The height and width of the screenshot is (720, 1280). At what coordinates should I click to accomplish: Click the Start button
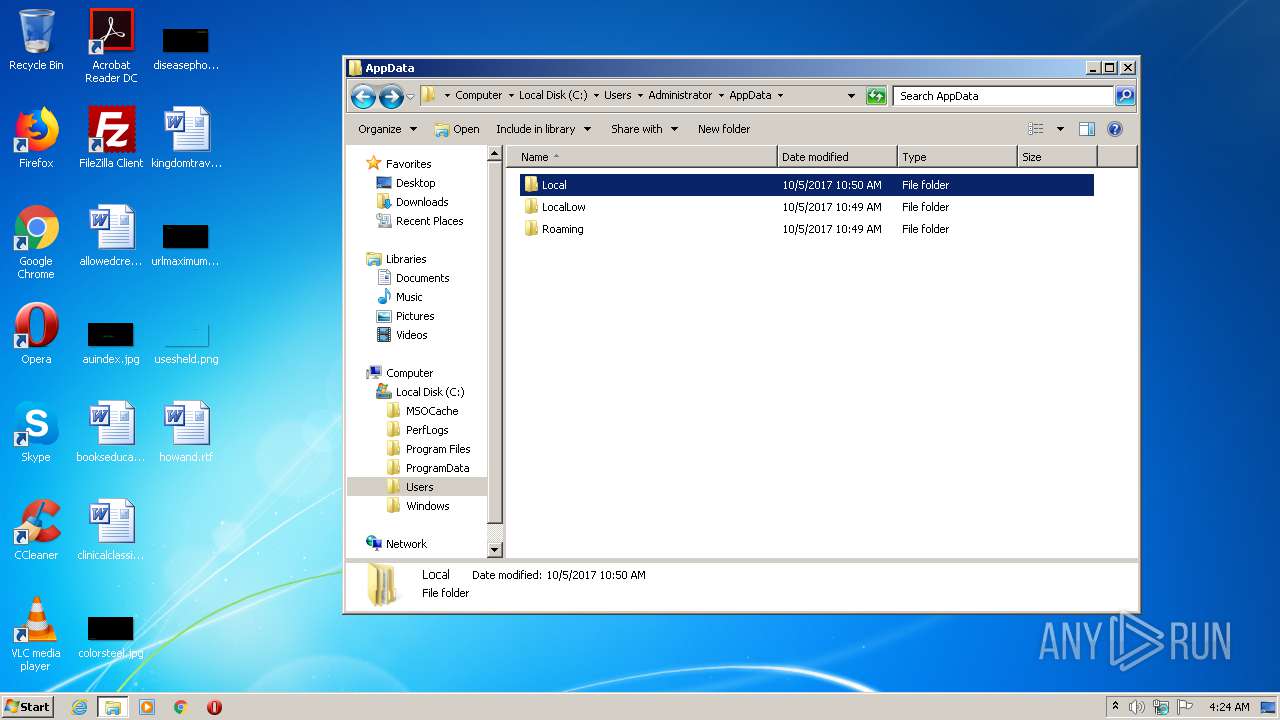click(28, 706)
